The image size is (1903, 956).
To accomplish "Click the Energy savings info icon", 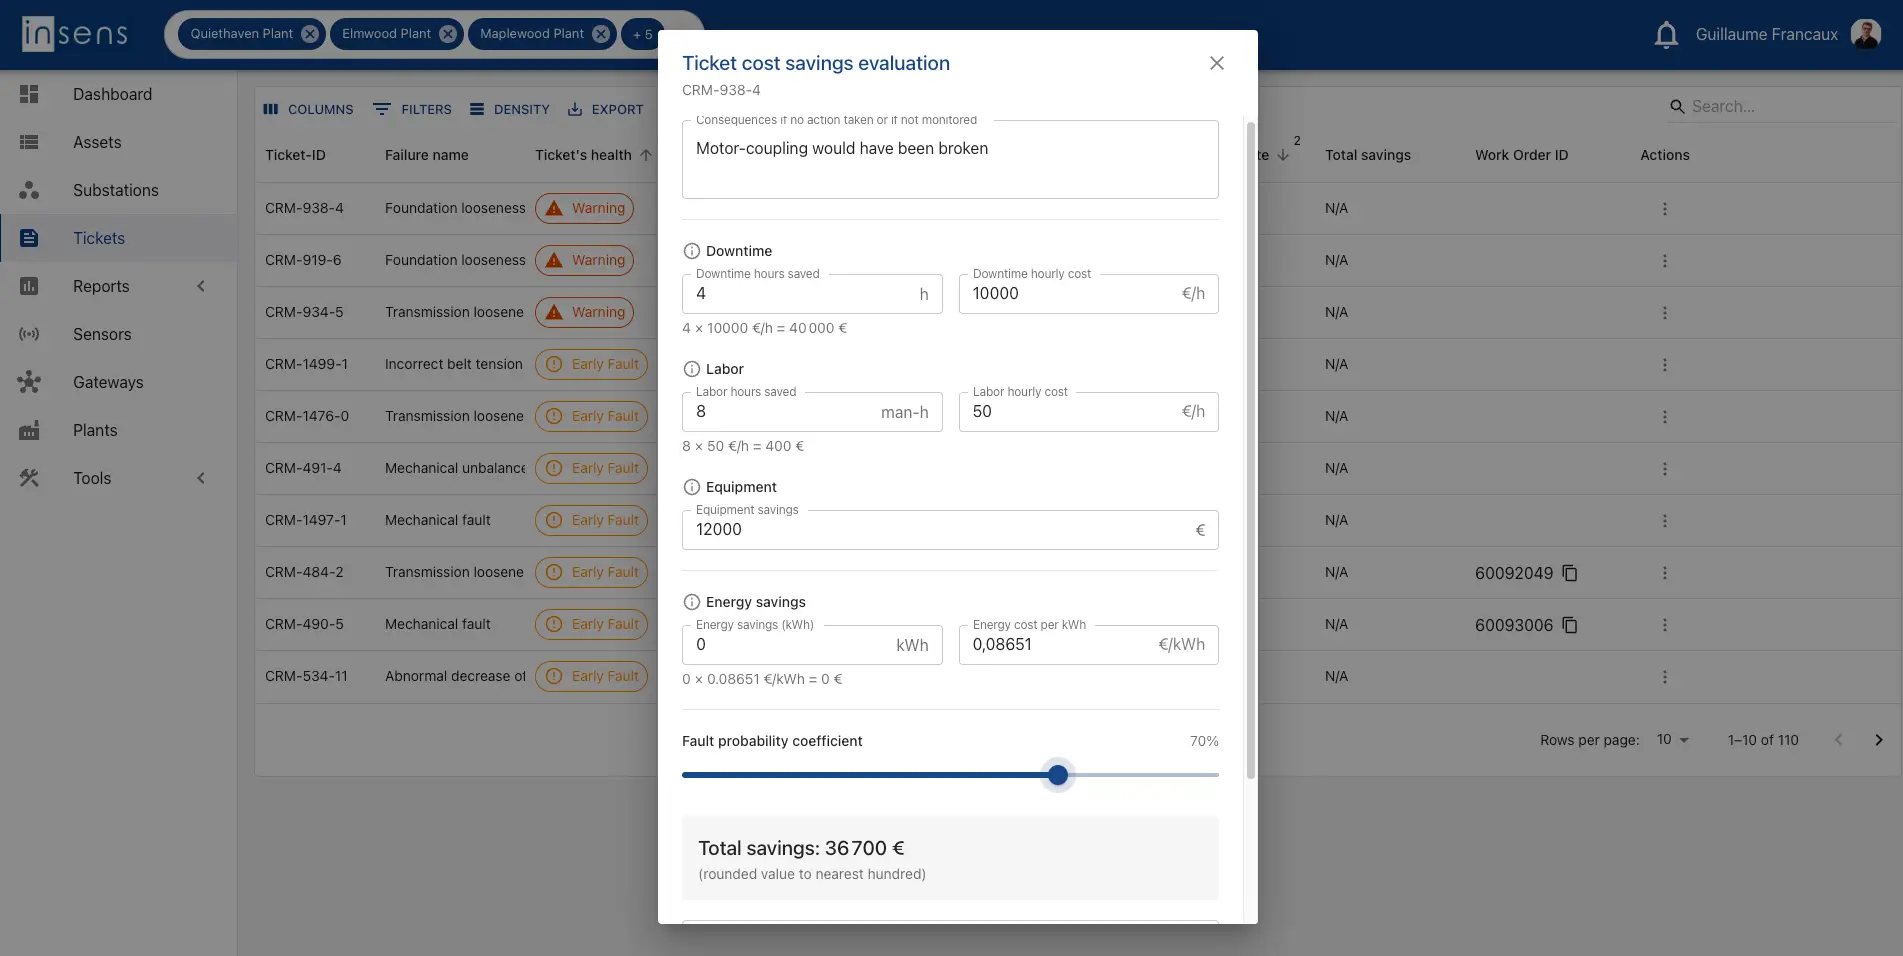I will (691, 602).
